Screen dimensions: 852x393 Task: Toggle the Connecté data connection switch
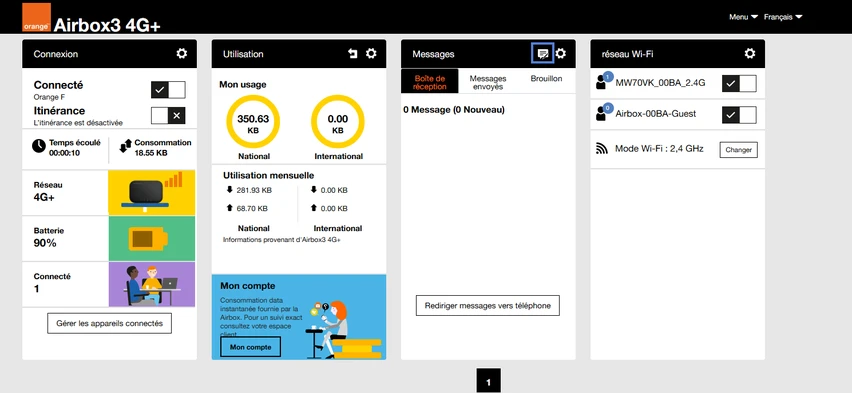(x=168, y=90)
